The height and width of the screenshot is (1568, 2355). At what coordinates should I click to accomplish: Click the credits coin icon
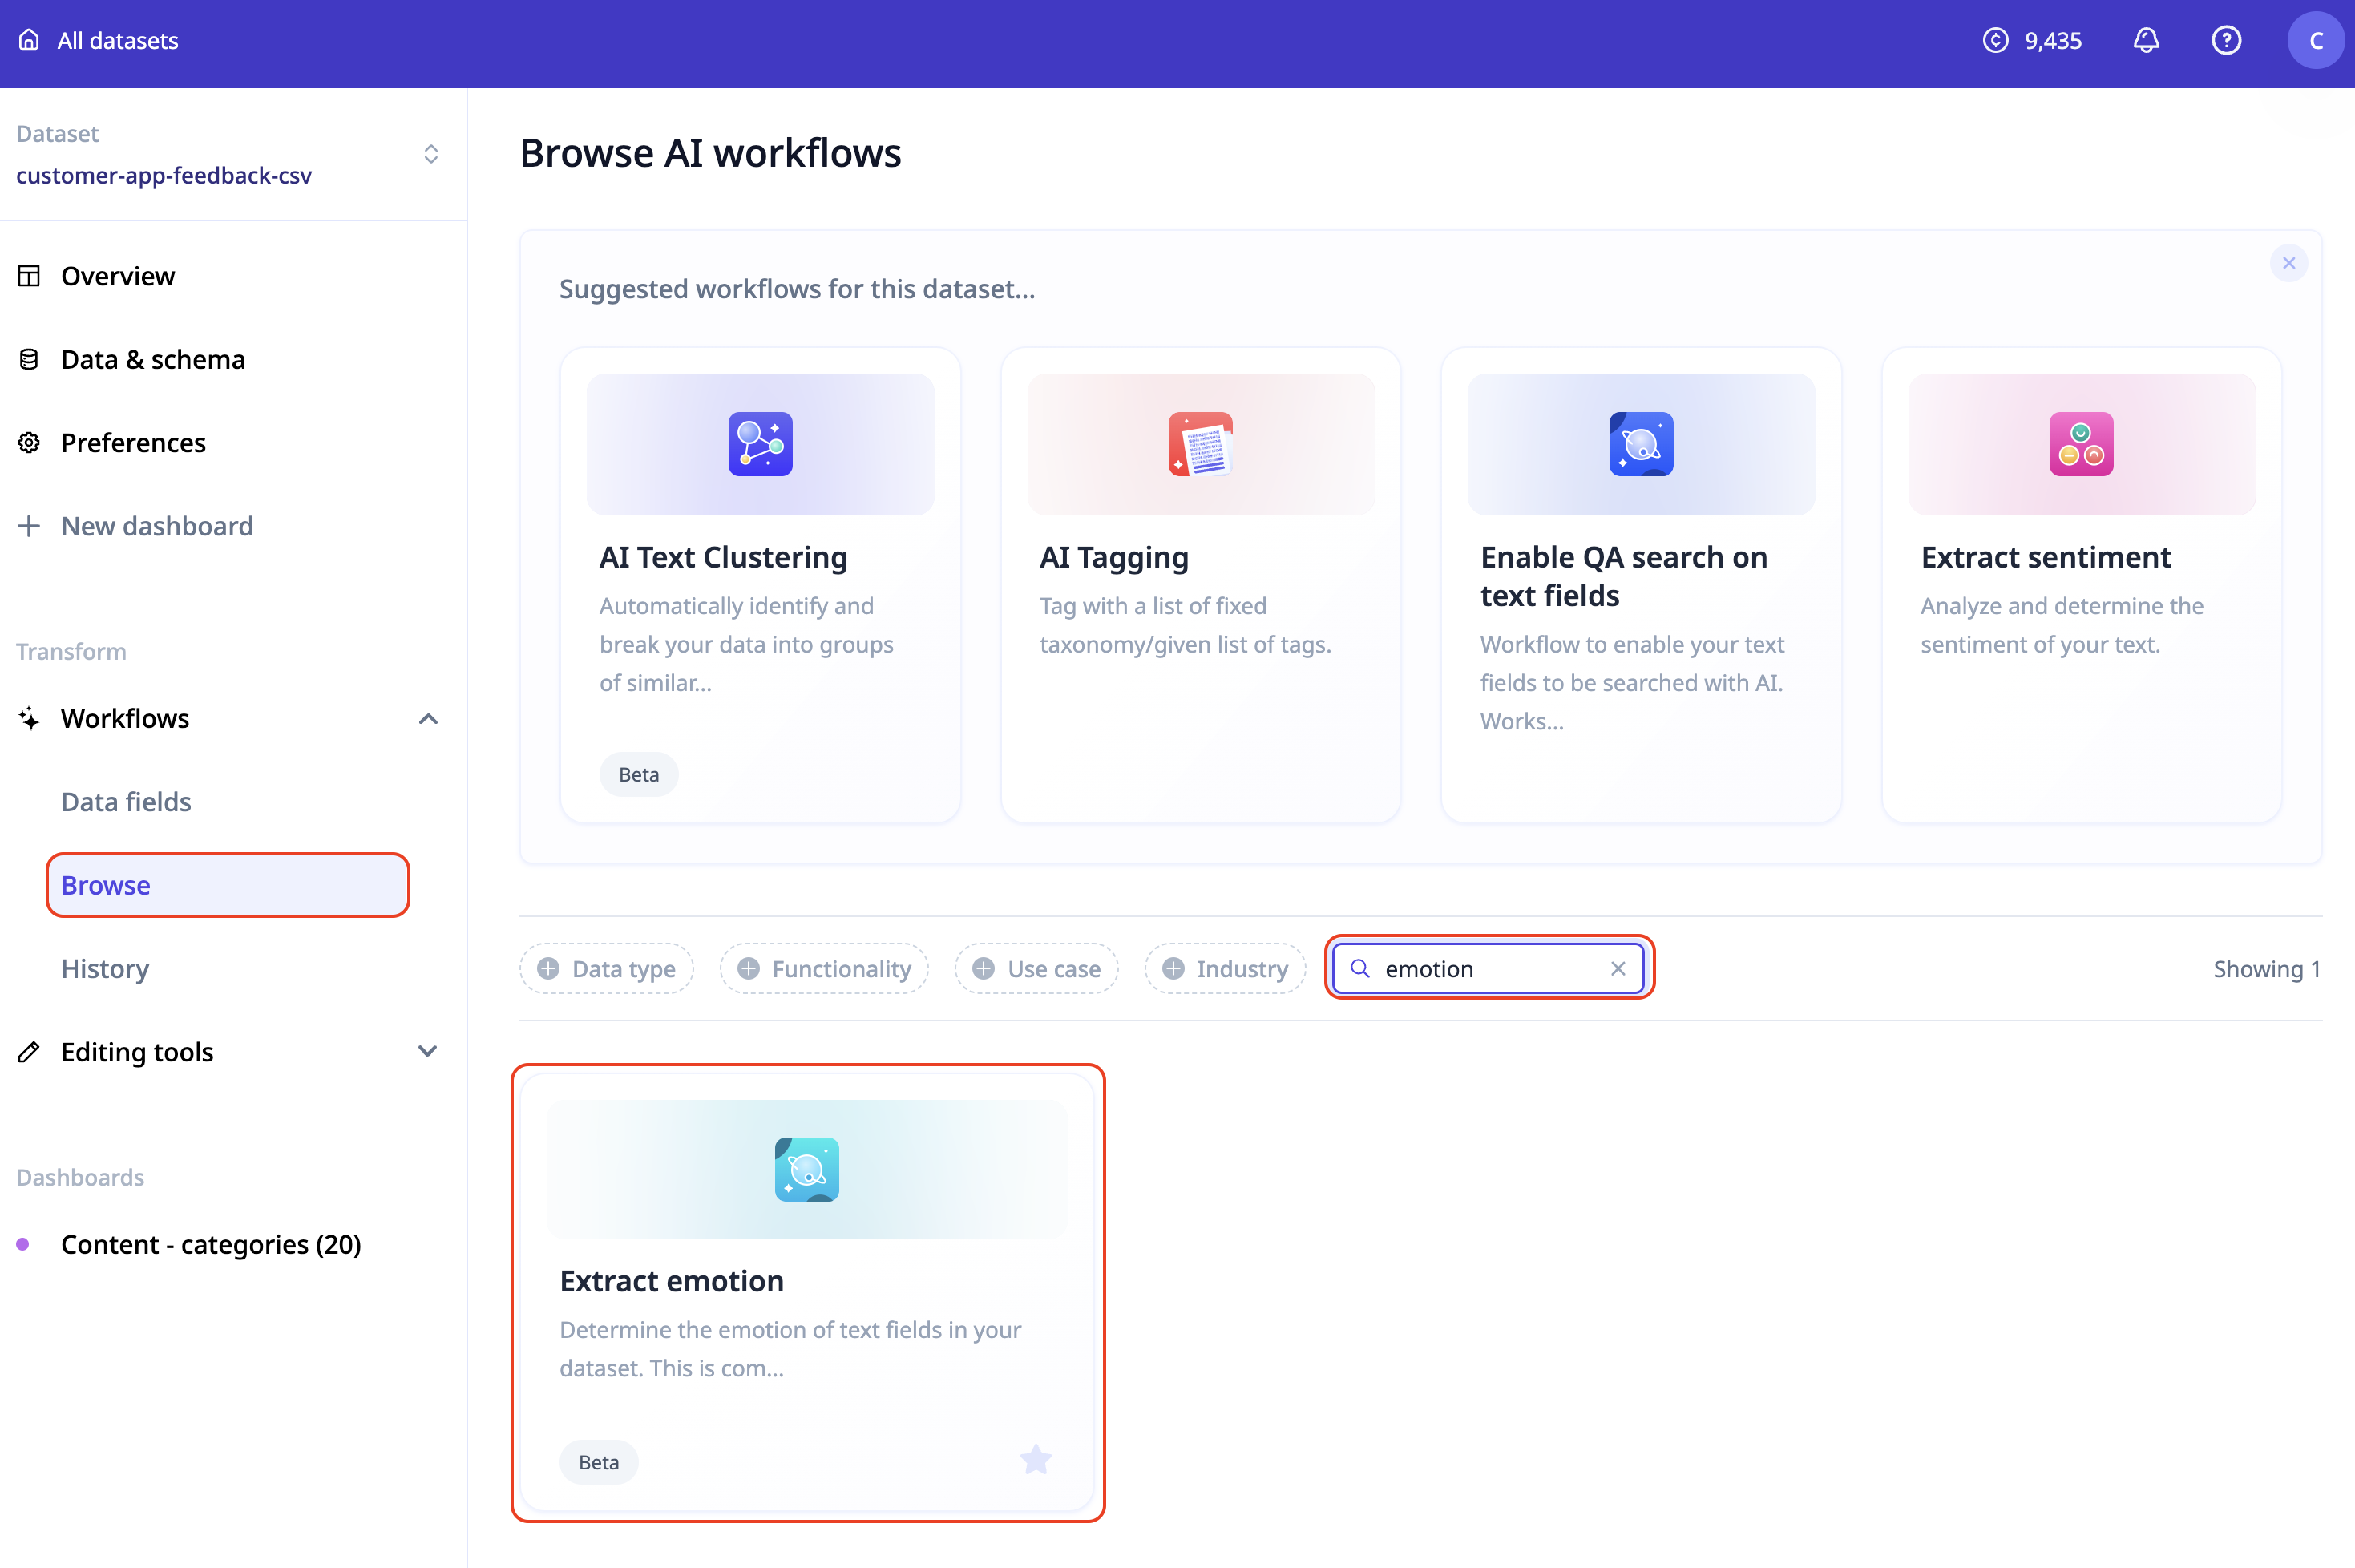click(x=1995, y=40)
